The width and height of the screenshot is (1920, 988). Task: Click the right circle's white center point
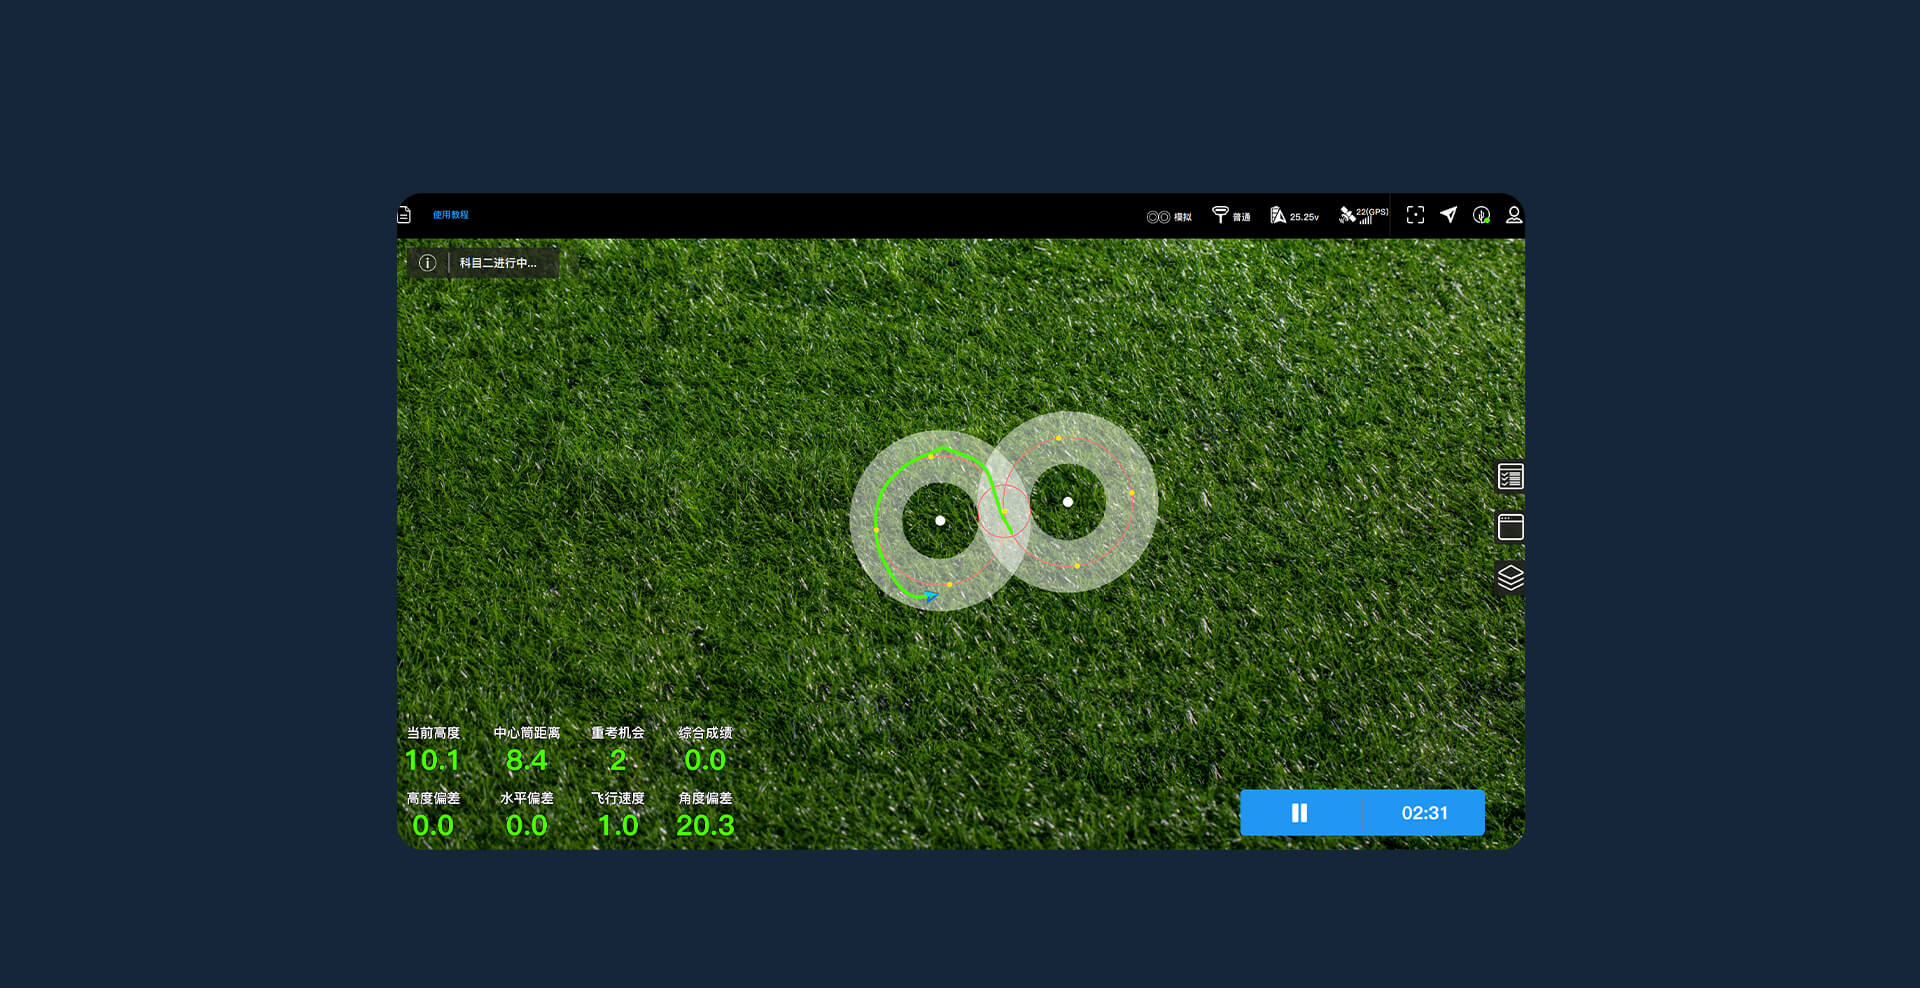click(1068, 502)
